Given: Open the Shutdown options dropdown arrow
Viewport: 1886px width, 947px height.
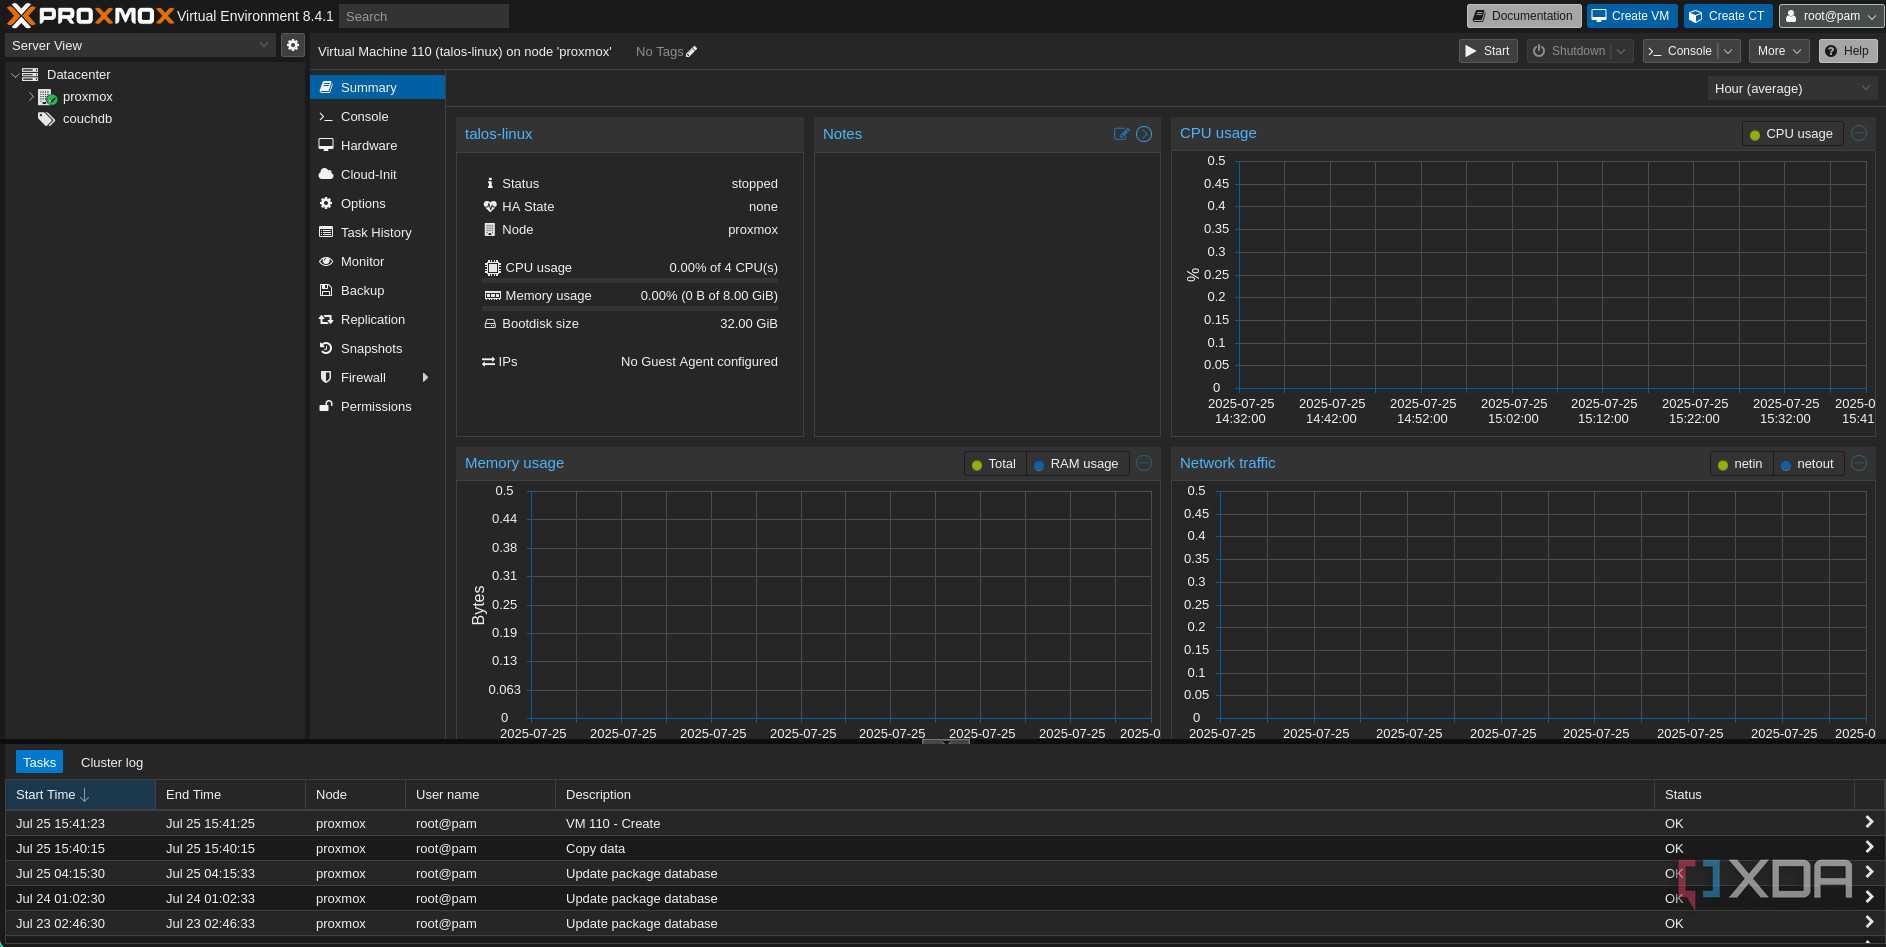Looking at the screenshot, I should point(1621,51).
